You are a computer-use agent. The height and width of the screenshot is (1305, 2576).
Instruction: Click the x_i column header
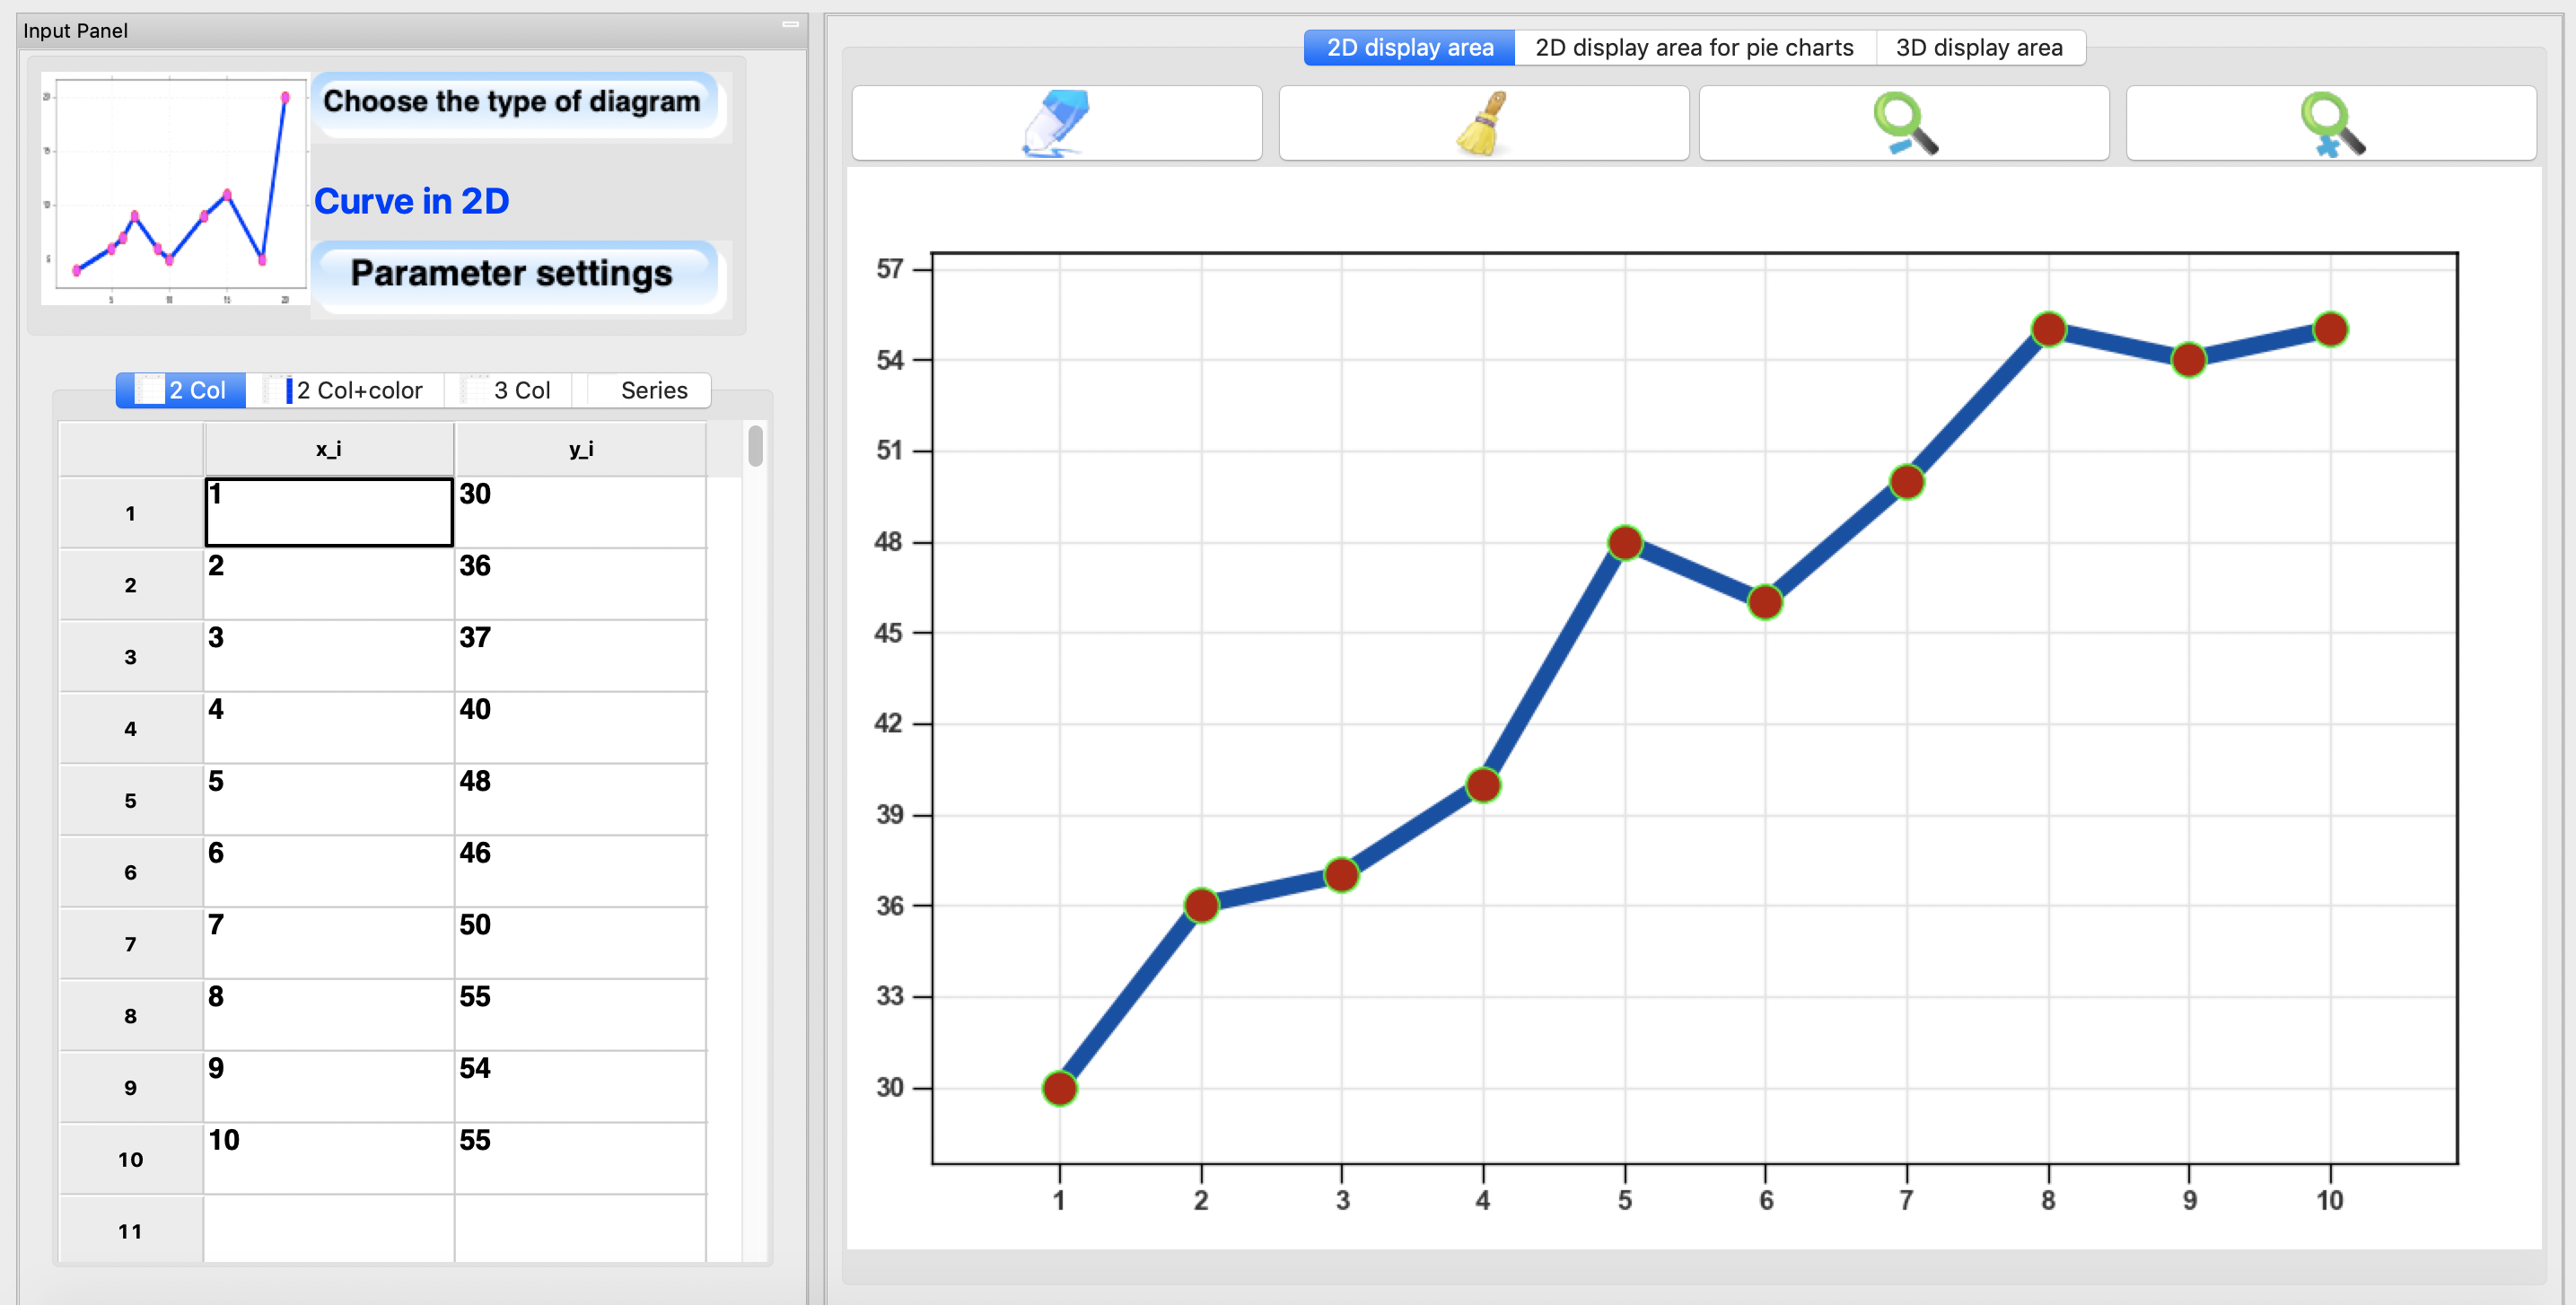click(x=329, y=449)
